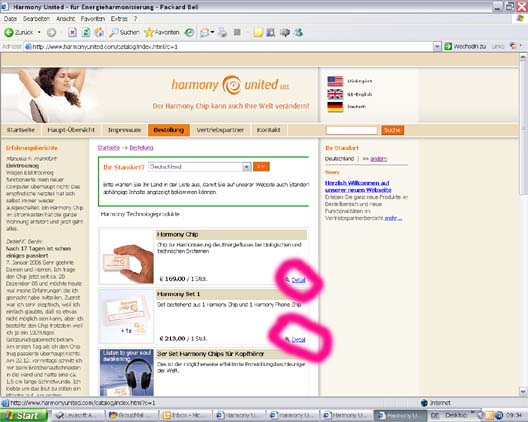The image size is (528, 422).
Task: Go to browser home page icon
Action: click(99, 32)
